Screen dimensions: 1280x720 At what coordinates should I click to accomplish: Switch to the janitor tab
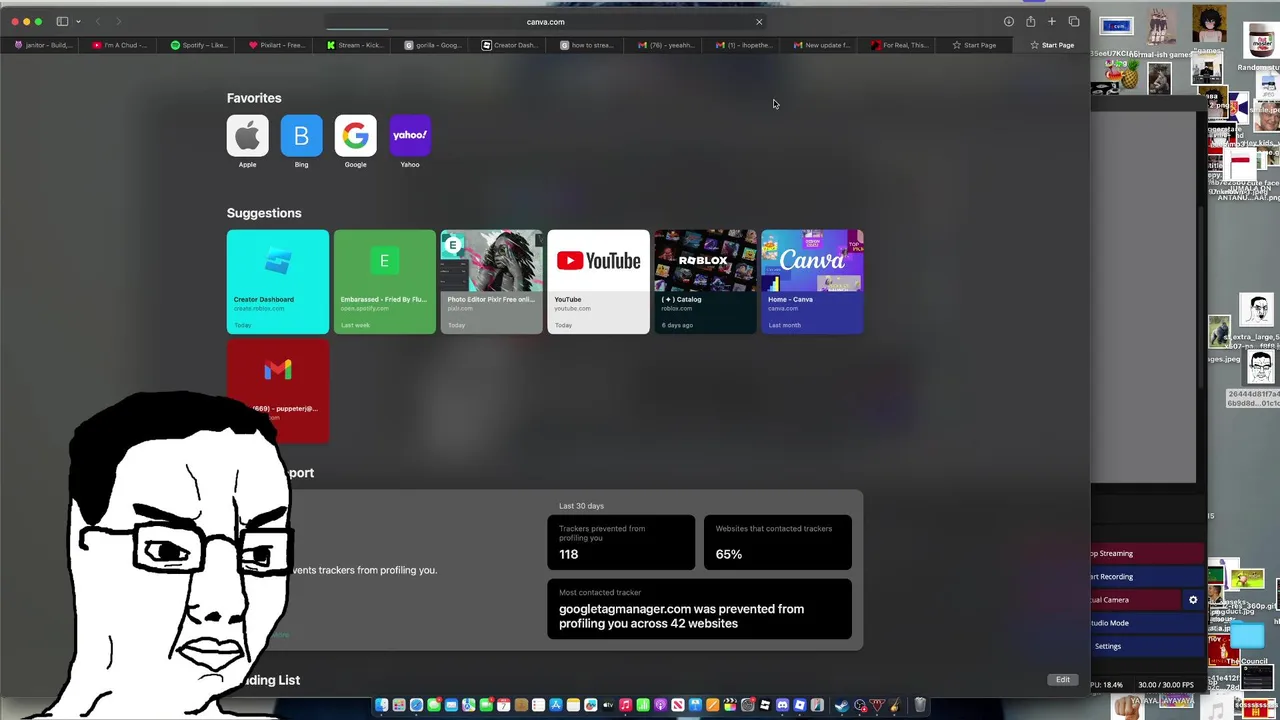click(42, 45)
